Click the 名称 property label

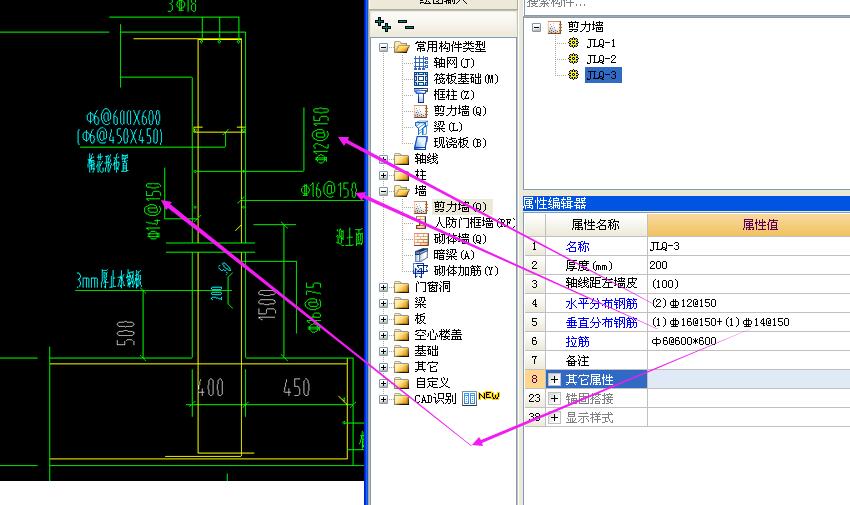577,247
